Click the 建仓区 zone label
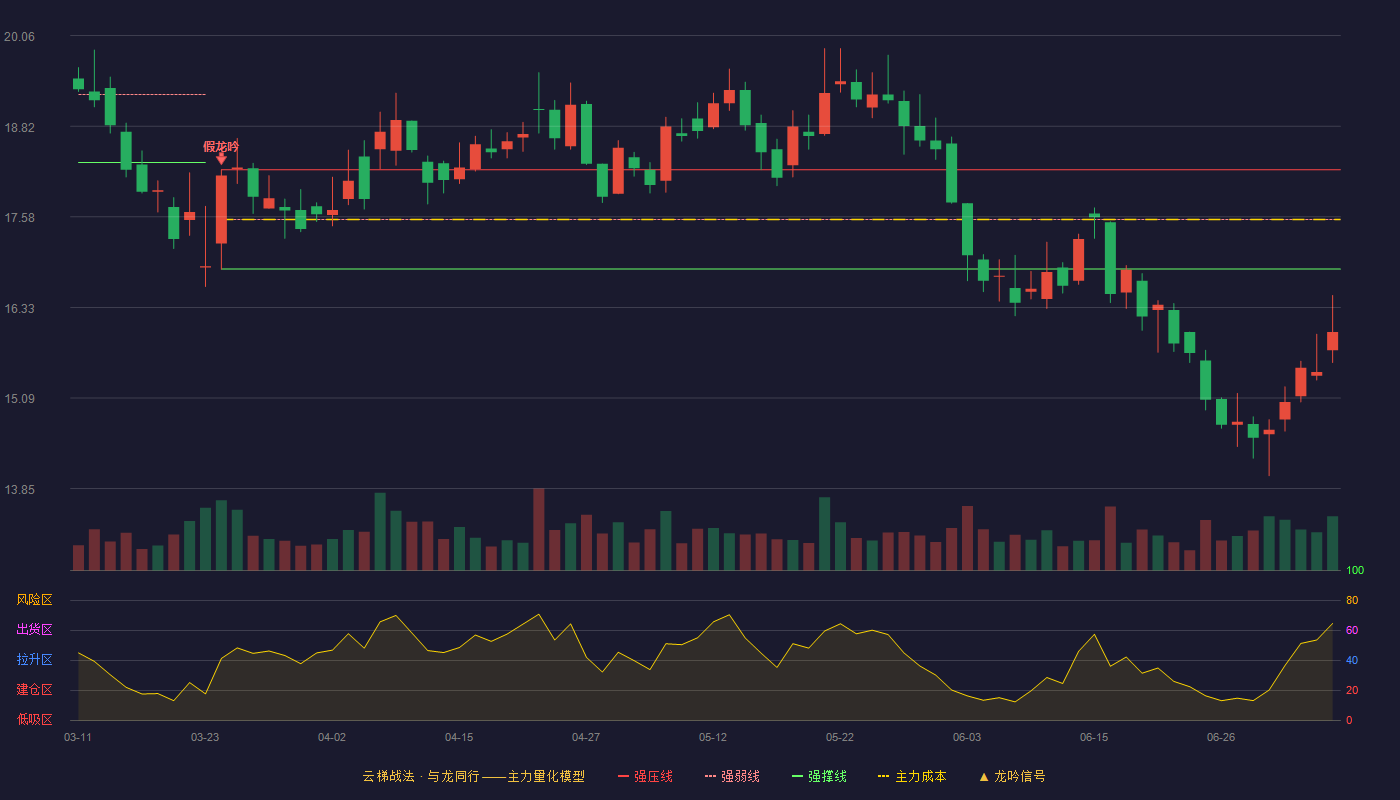1400x800 pixels. pyautogui.click(x=34, y=690)
